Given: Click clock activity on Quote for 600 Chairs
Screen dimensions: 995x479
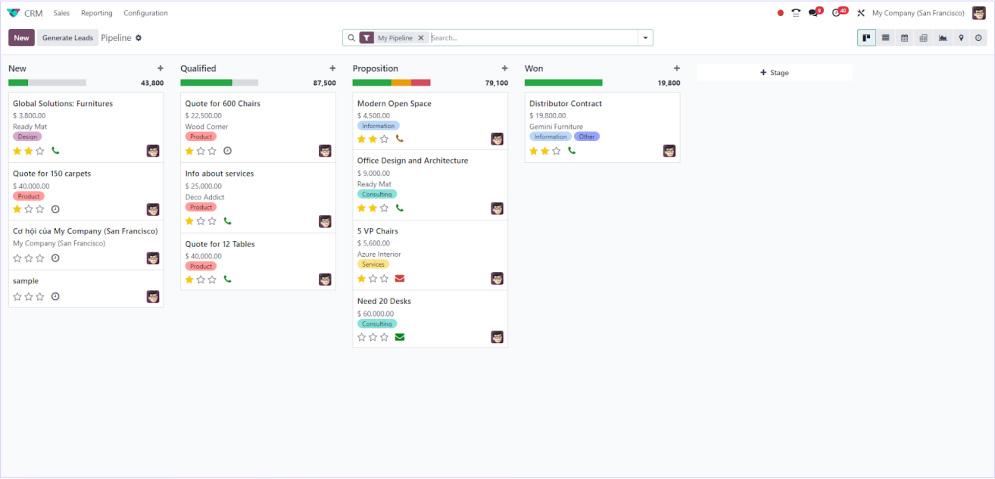Looking at the screenshot, I should 227,151.
